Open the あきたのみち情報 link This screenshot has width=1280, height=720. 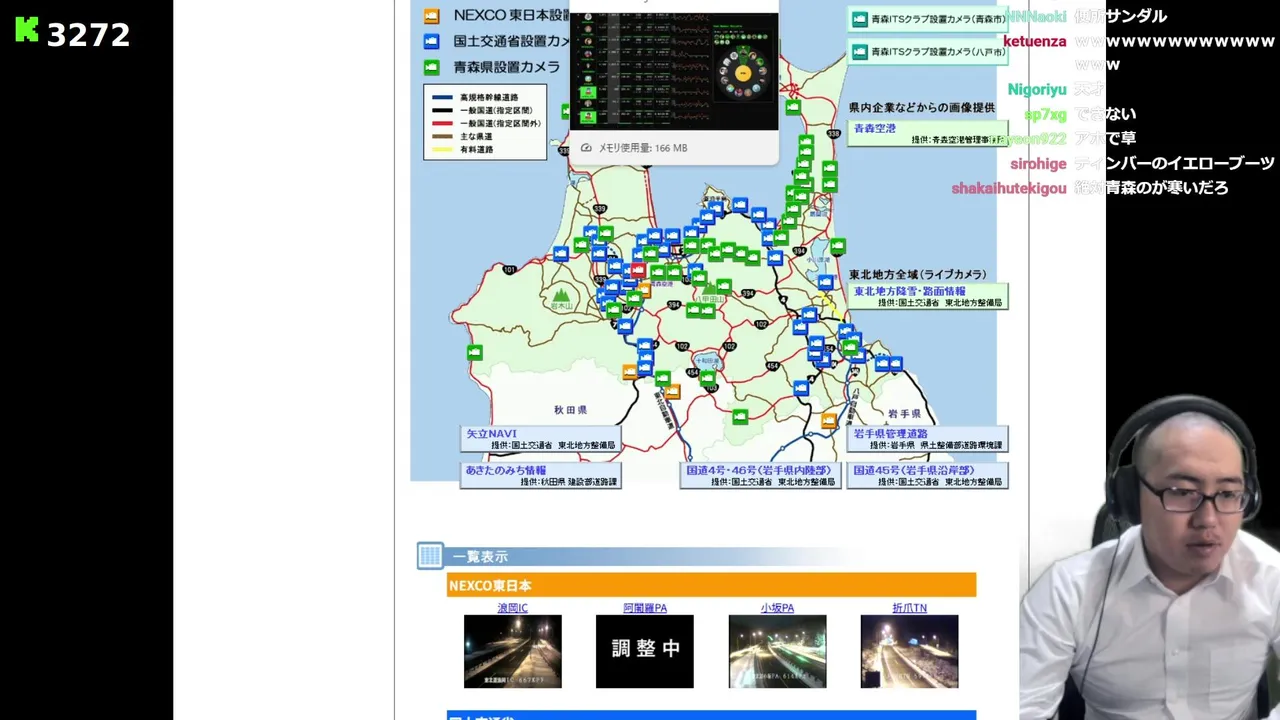(506, 470)
